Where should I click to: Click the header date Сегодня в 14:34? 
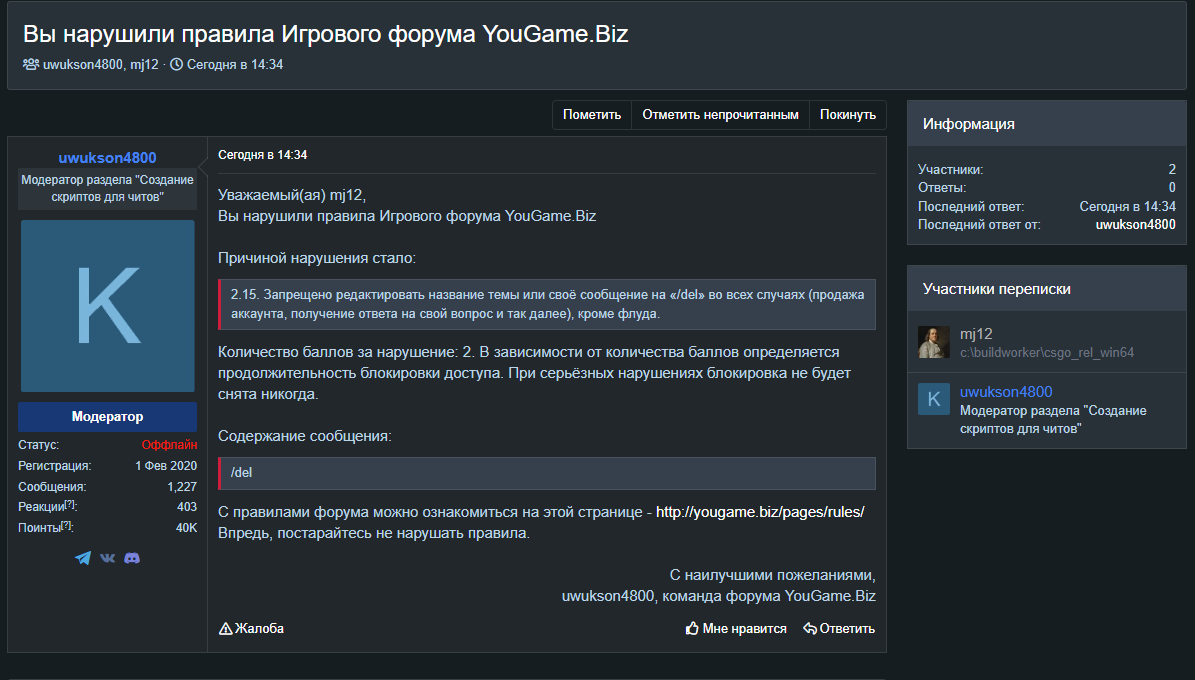tap(235, 65)
